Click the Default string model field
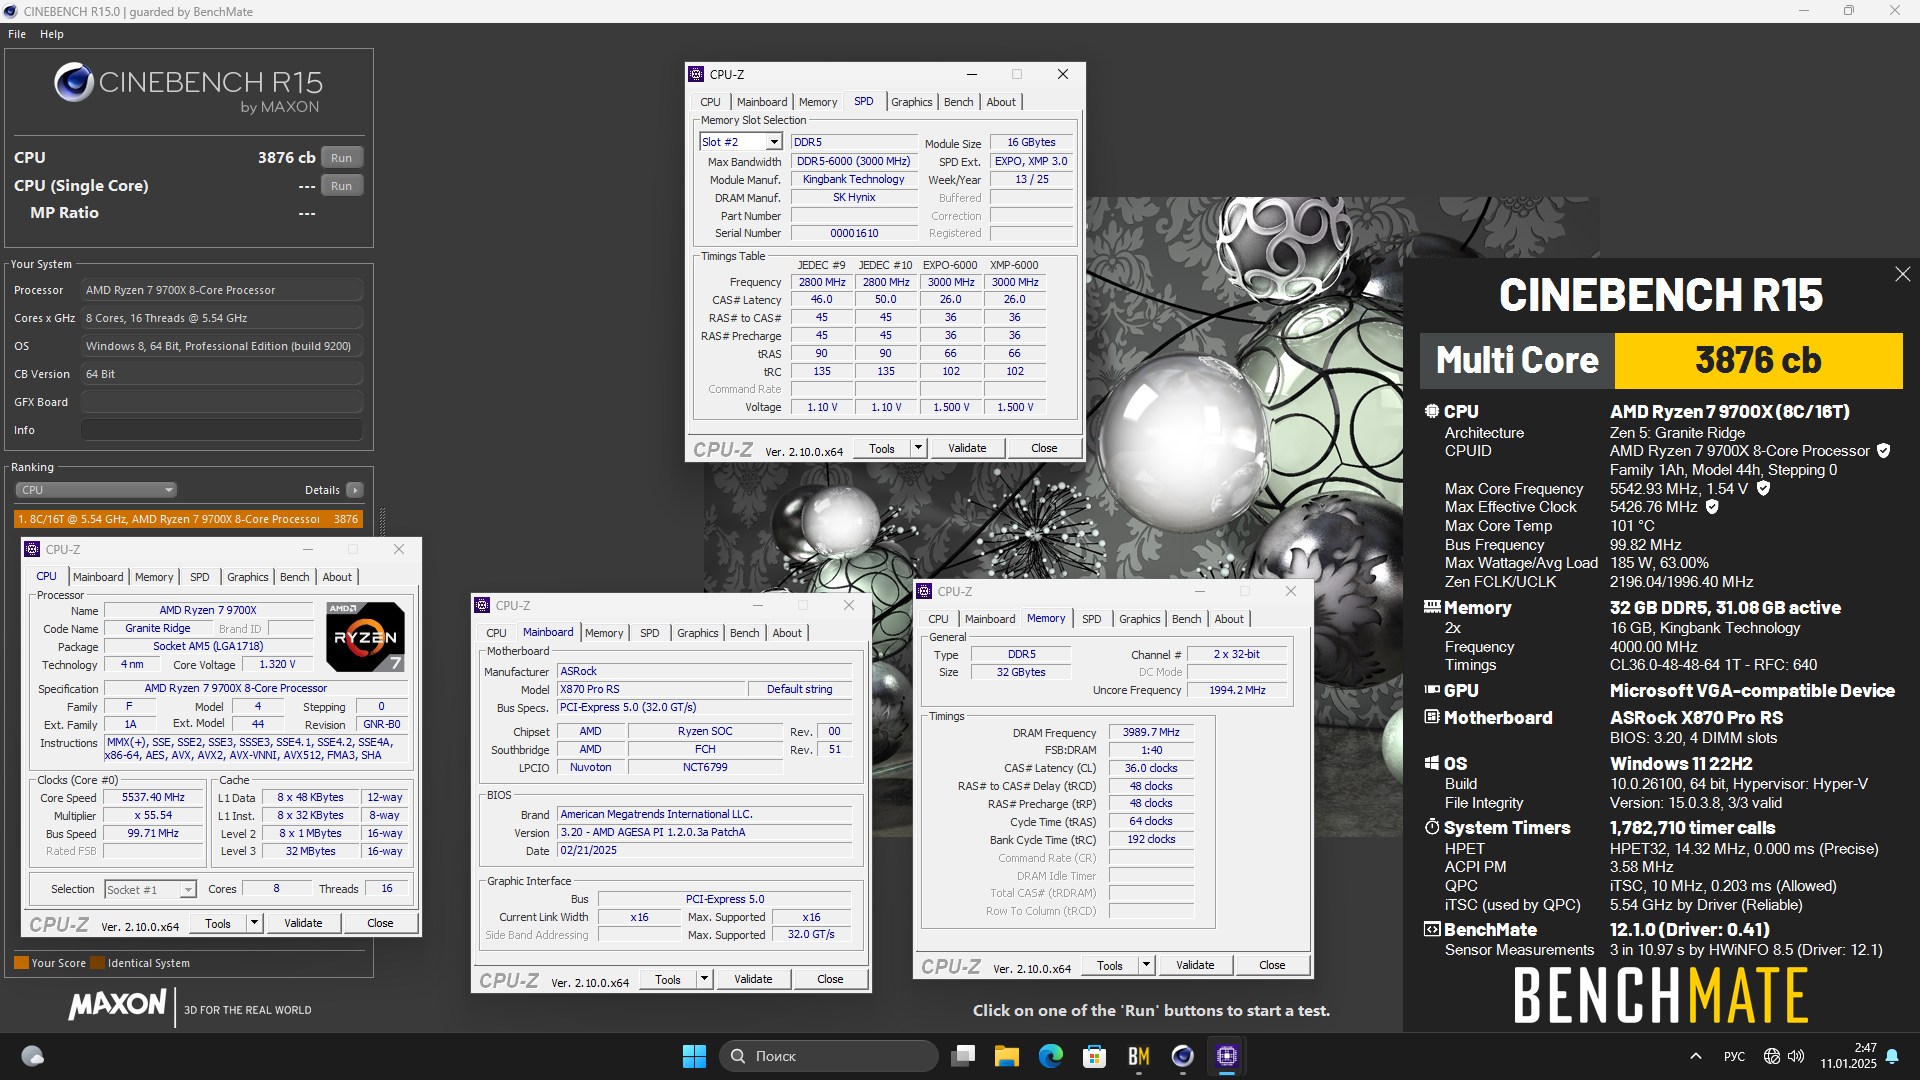This screenshot has width=1920, height=1080. point(799,689)
